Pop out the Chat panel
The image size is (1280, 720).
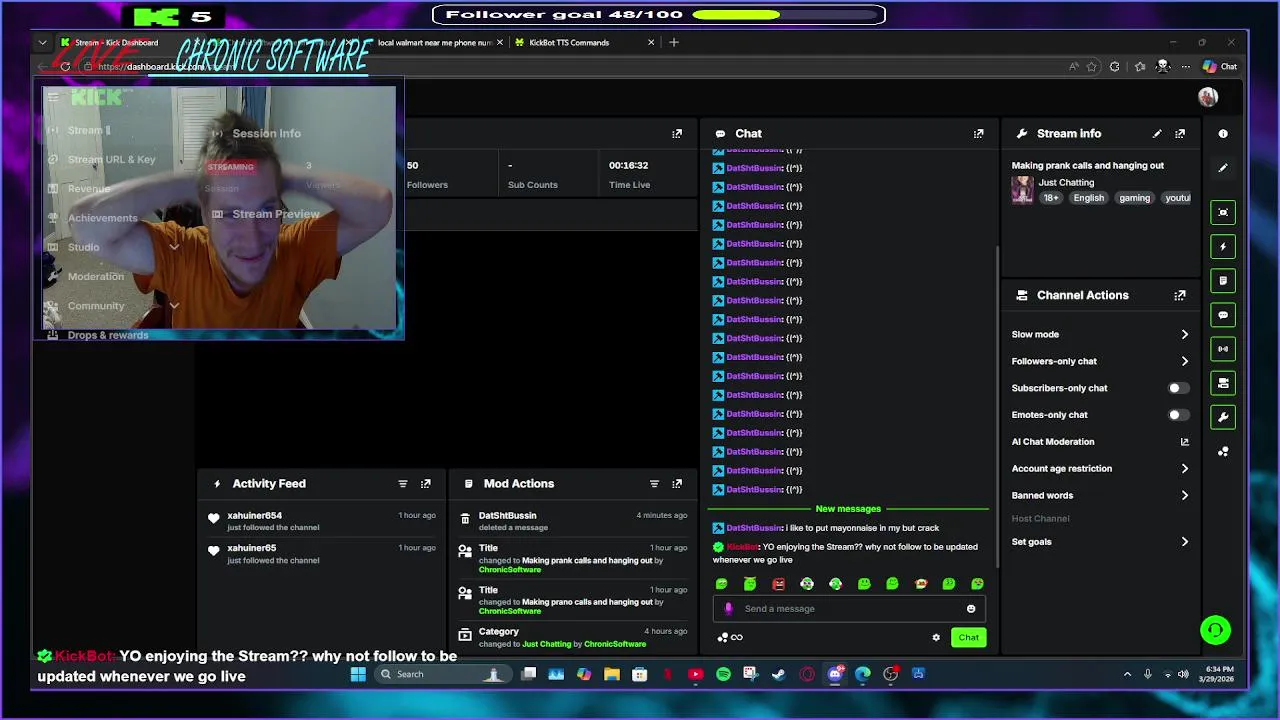click(978, 134)
